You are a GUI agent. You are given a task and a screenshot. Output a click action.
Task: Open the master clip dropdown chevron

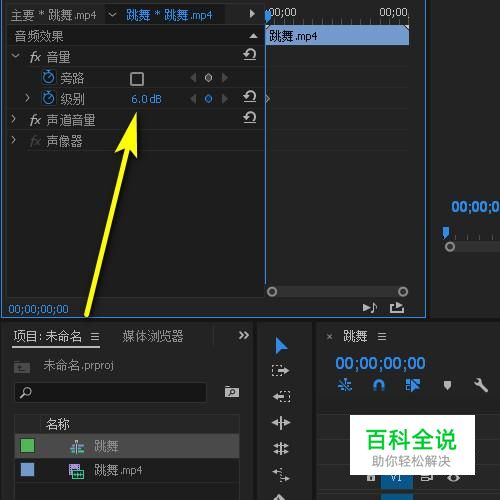(112, 15)
